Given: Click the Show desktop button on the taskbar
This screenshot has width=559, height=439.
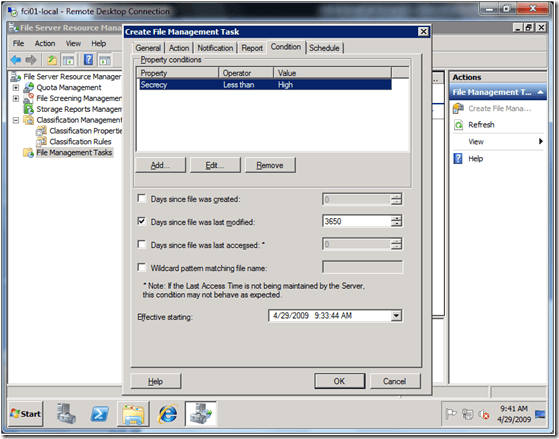Looking at the screenshot, I should point(540,414).
